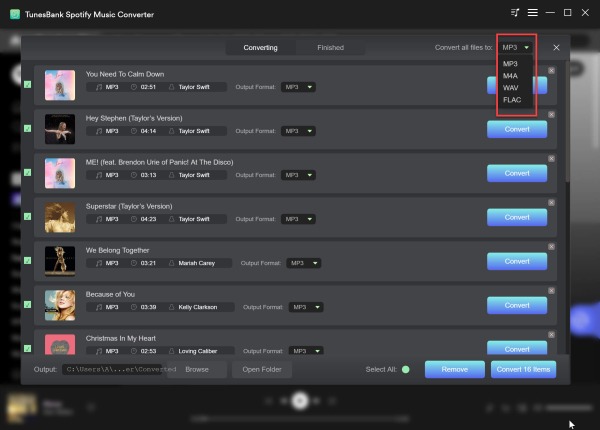The height and width of the screenshot is (430, 600).
Task: Close the converting panel with X
Action: (556, 47)
